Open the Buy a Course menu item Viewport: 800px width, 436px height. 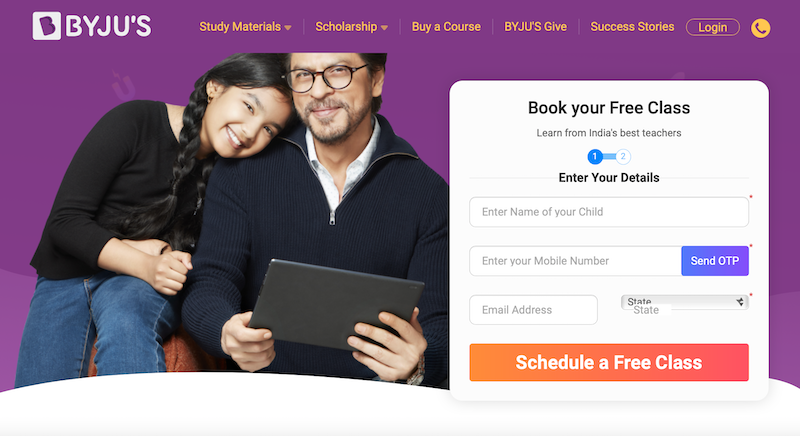(446, 27)
